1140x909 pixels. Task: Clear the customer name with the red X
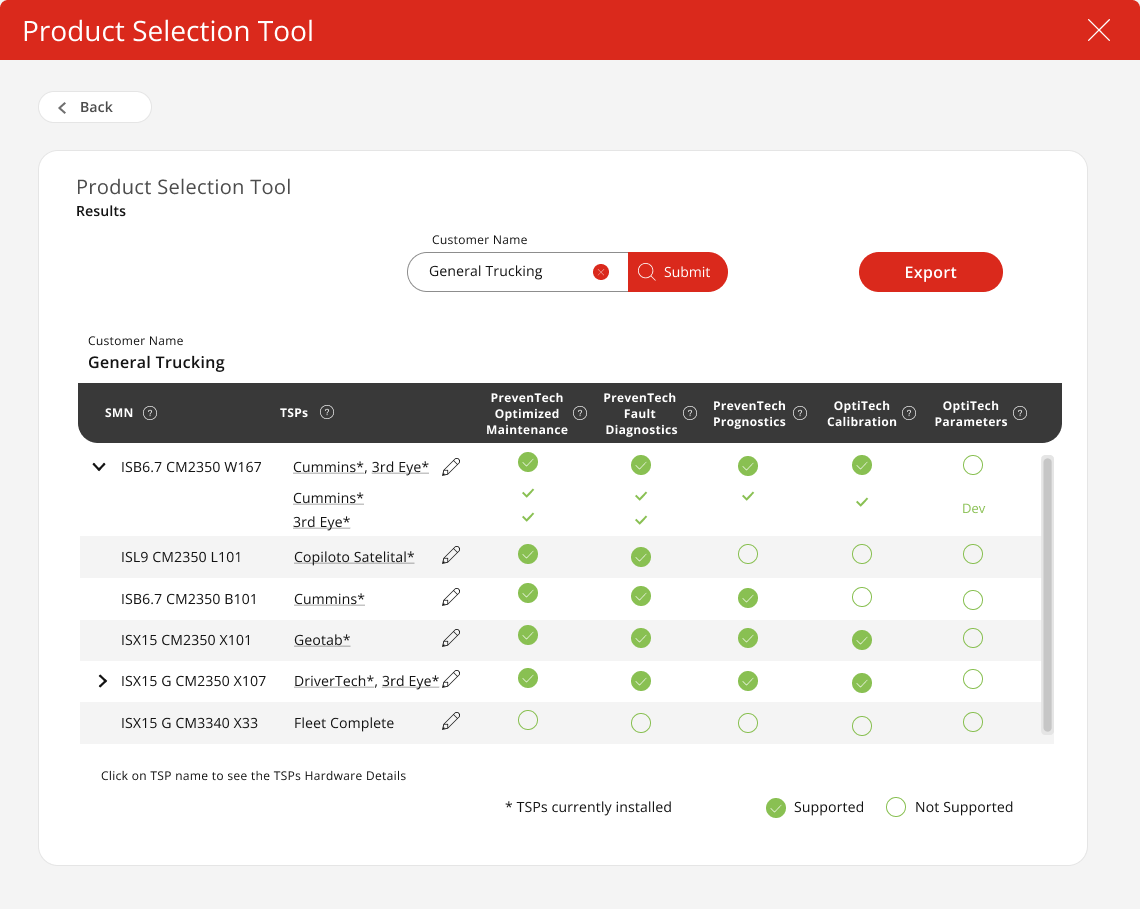[x=601, y=272]
